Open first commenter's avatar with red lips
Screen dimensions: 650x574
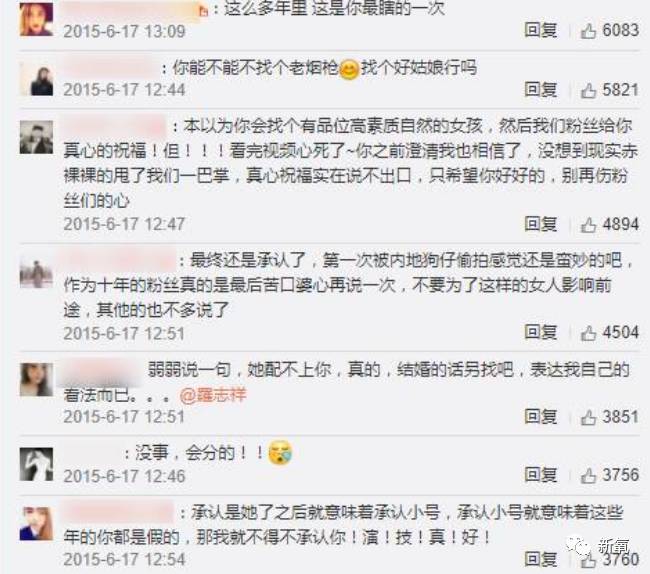[x=36, y=19]
